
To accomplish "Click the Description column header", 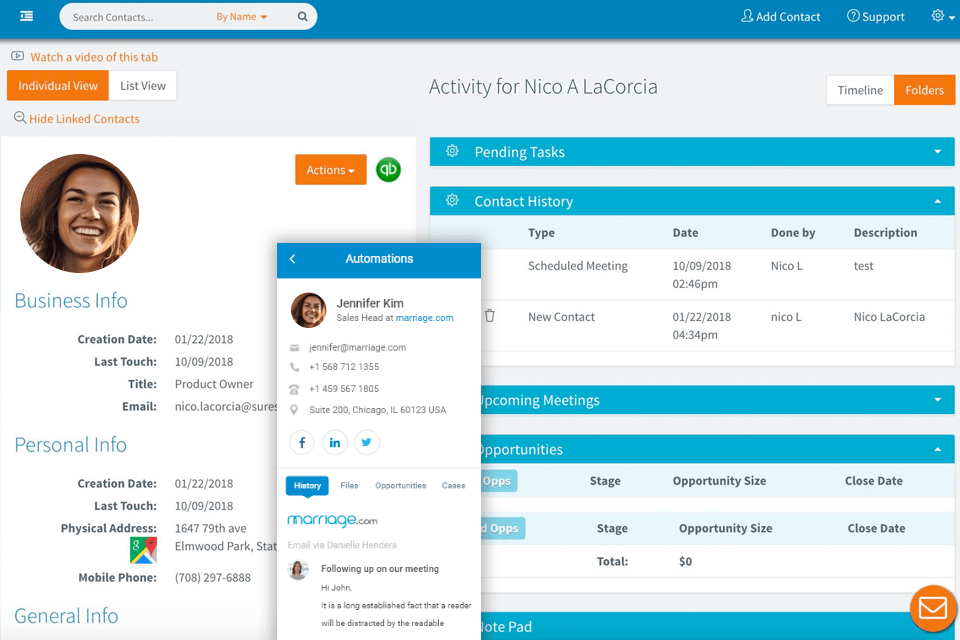I will click(x=885, y=233).
